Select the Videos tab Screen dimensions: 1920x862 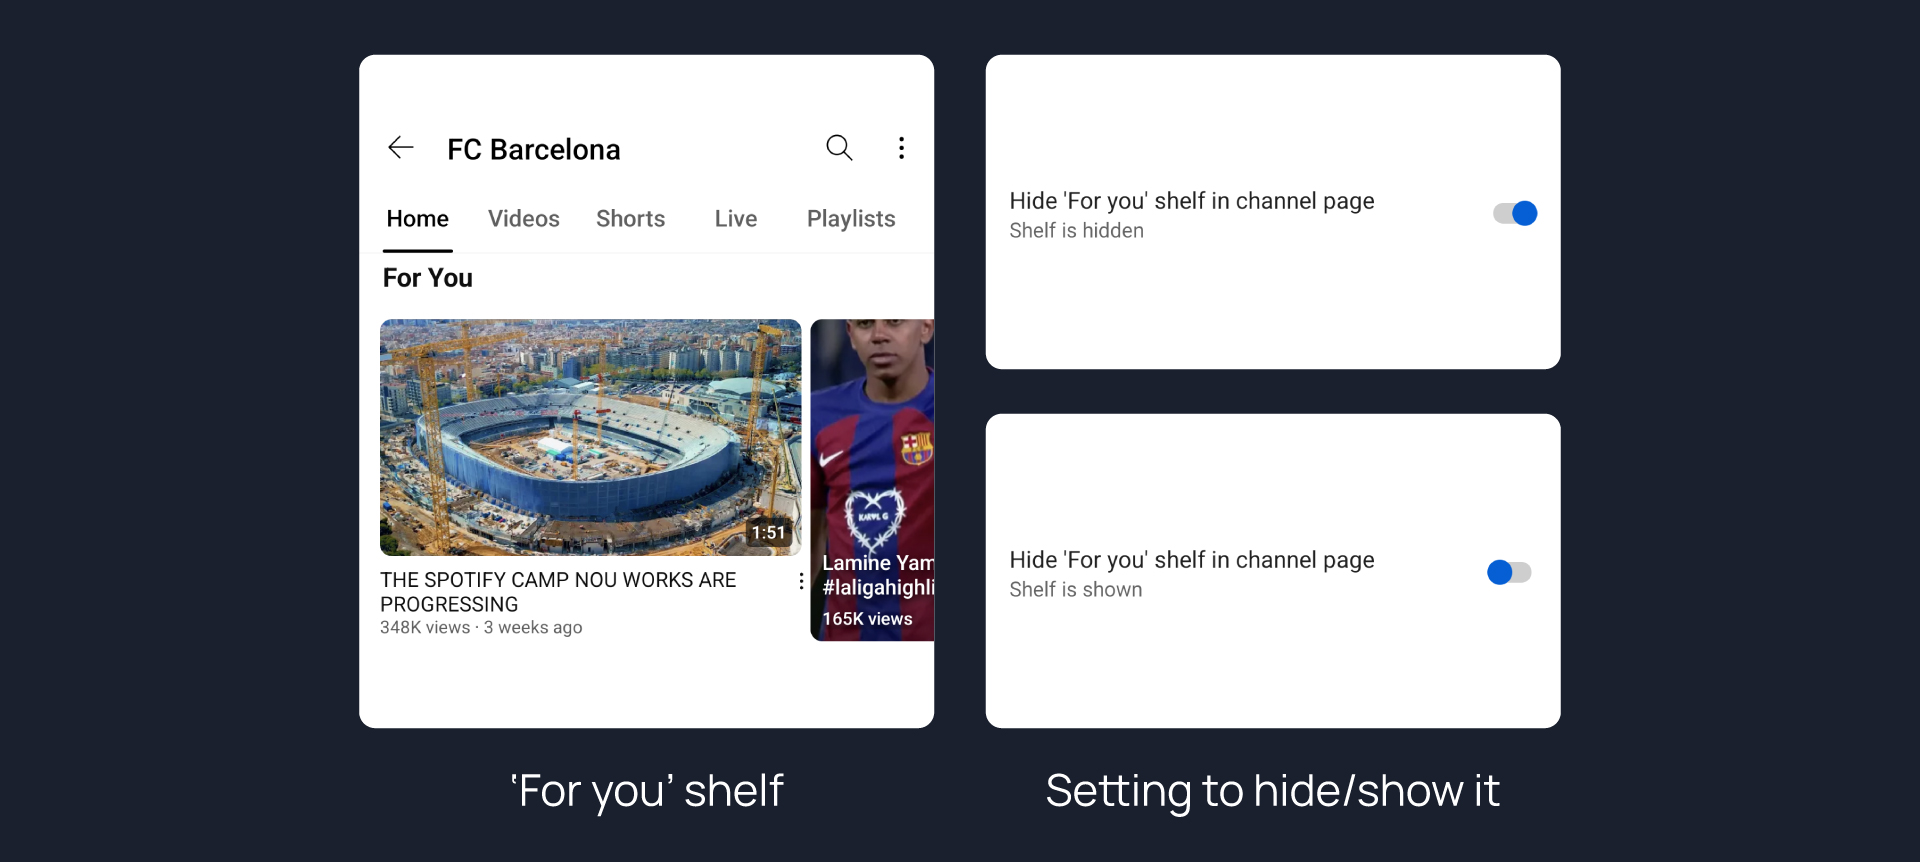point(523,219)
